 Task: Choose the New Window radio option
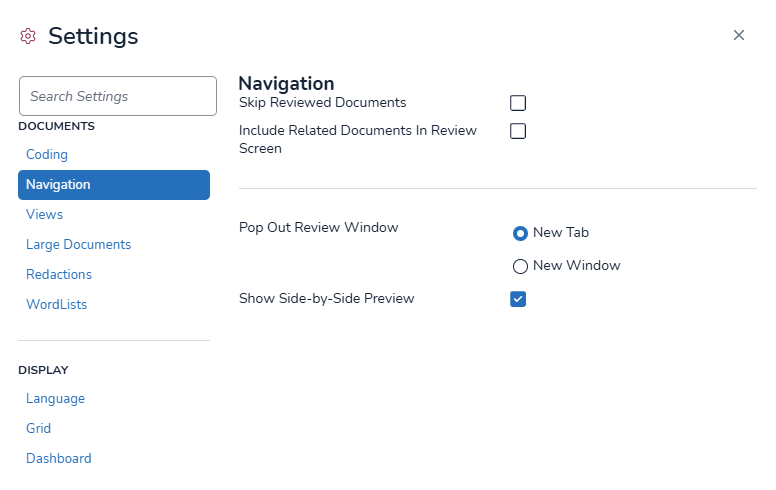520,267
